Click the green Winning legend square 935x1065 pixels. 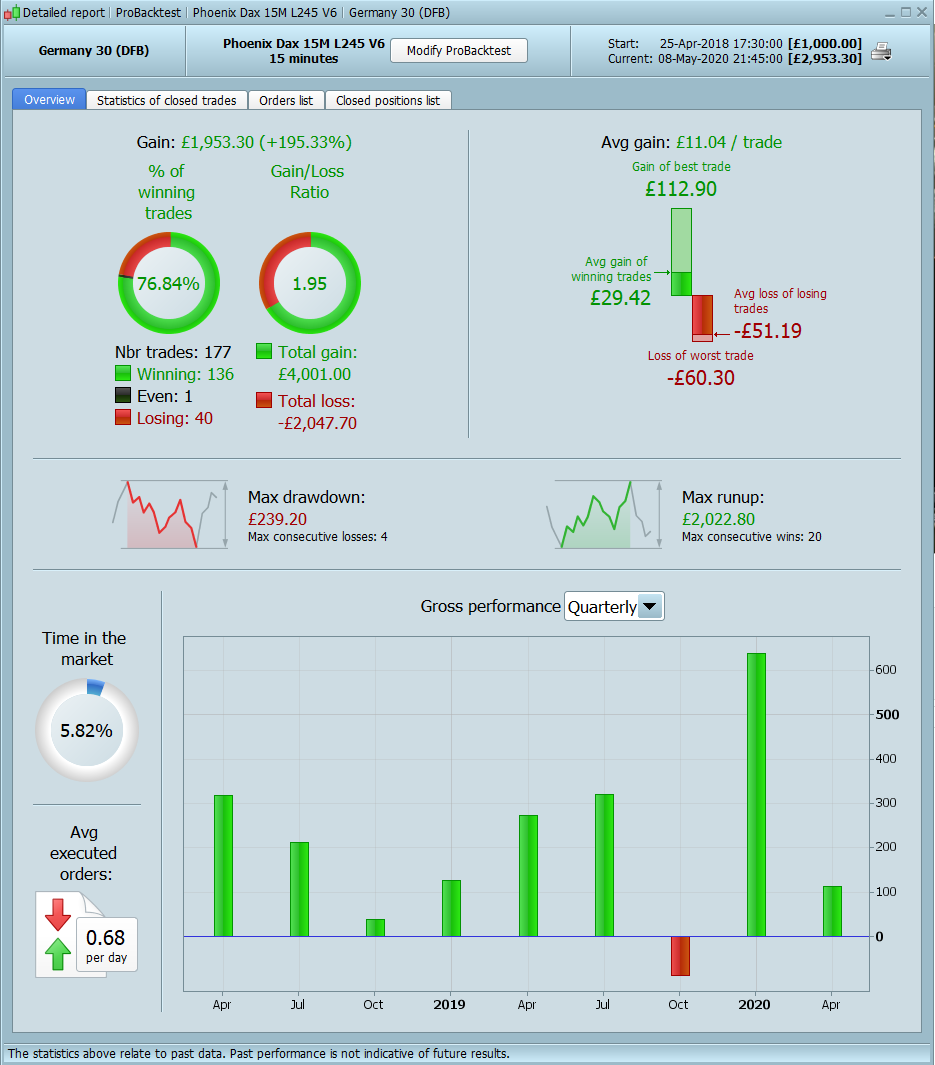(x=123, y=374)
